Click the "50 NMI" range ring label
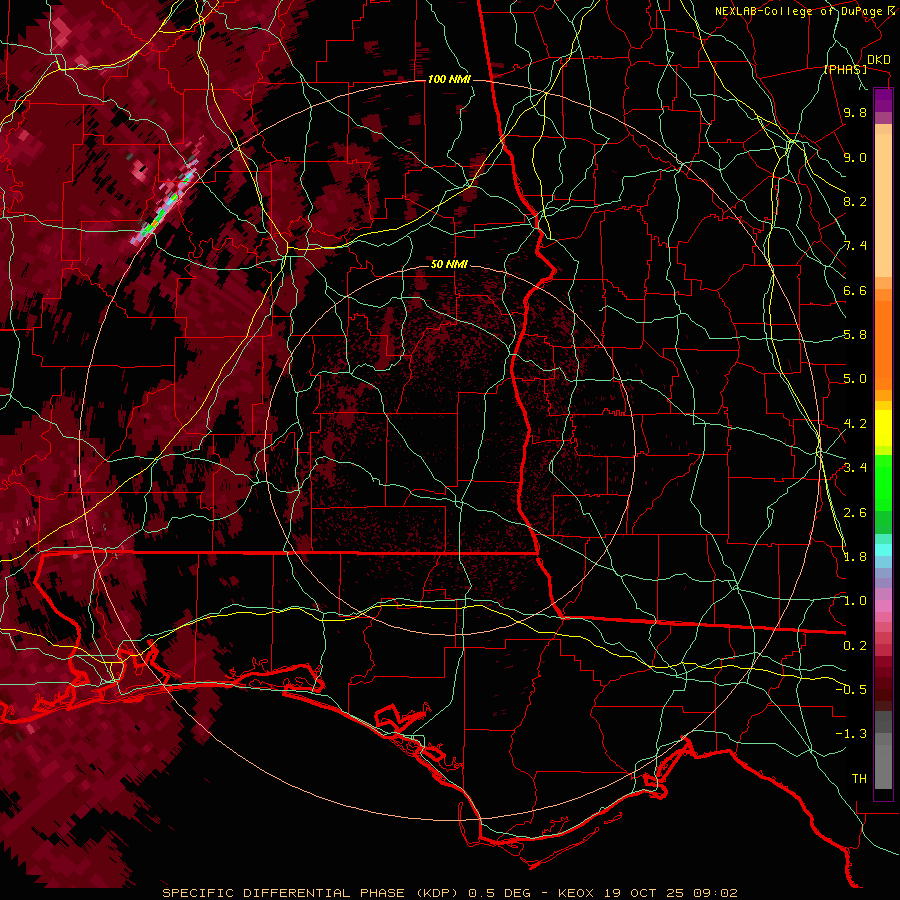900x900 pixels. point(449,264)
